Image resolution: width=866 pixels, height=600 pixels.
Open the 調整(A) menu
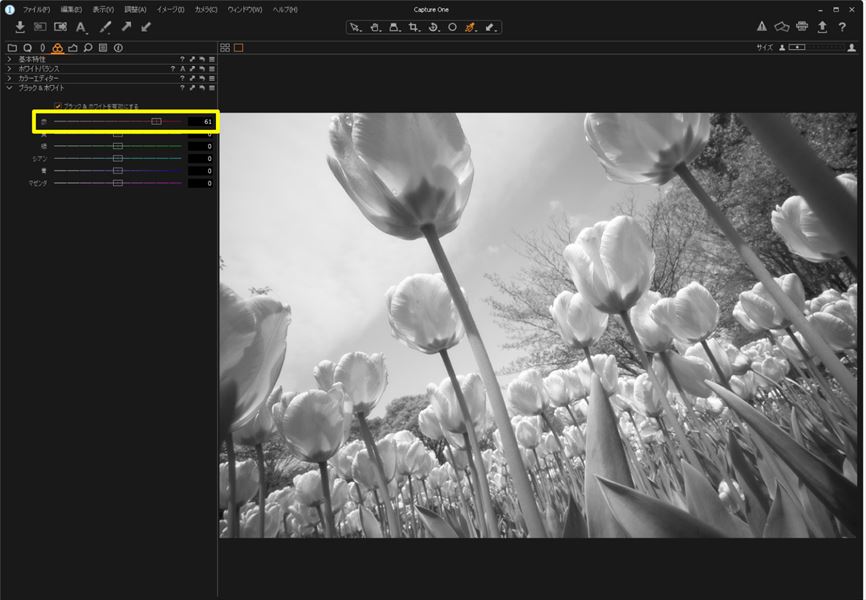pos(135,9)
